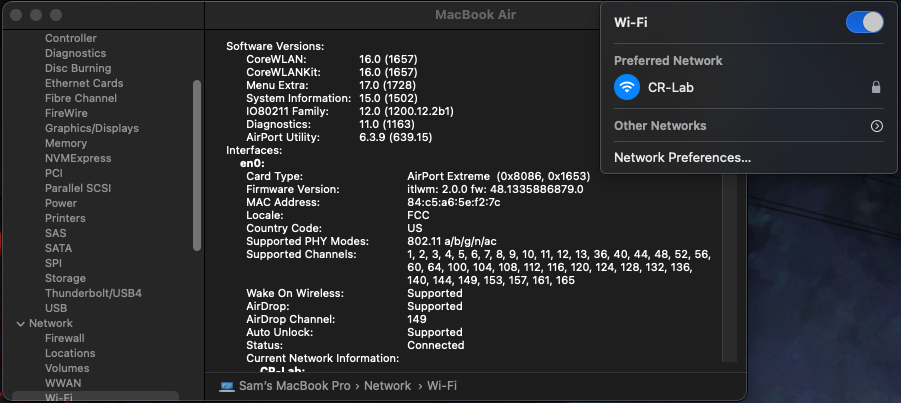Click the Software Versions heading
The height and width of the screenshot is (403, 901).
275,46
